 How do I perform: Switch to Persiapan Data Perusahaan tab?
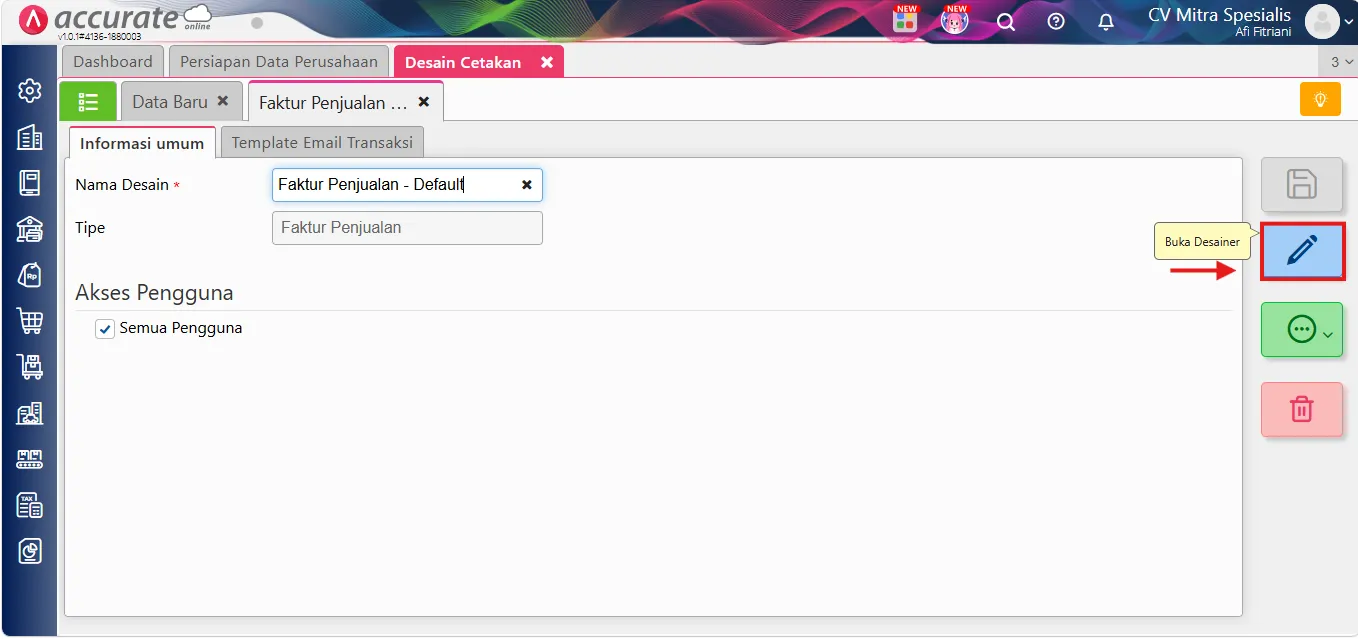(279, 62)
